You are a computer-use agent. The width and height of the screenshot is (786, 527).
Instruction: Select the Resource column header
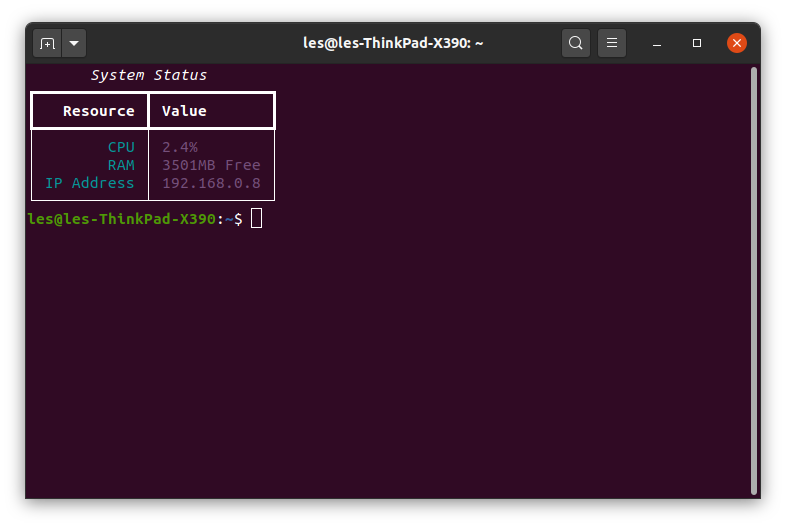(x=98, y=111)
